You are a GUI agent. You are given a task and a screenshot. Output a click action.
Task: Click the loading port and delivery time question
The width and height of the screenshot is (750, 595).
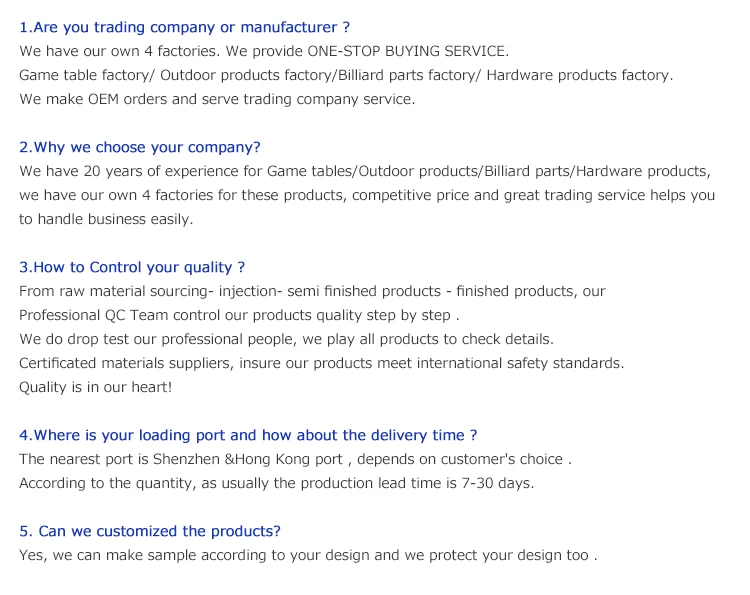pyautogui.click(x=248, y=435)
